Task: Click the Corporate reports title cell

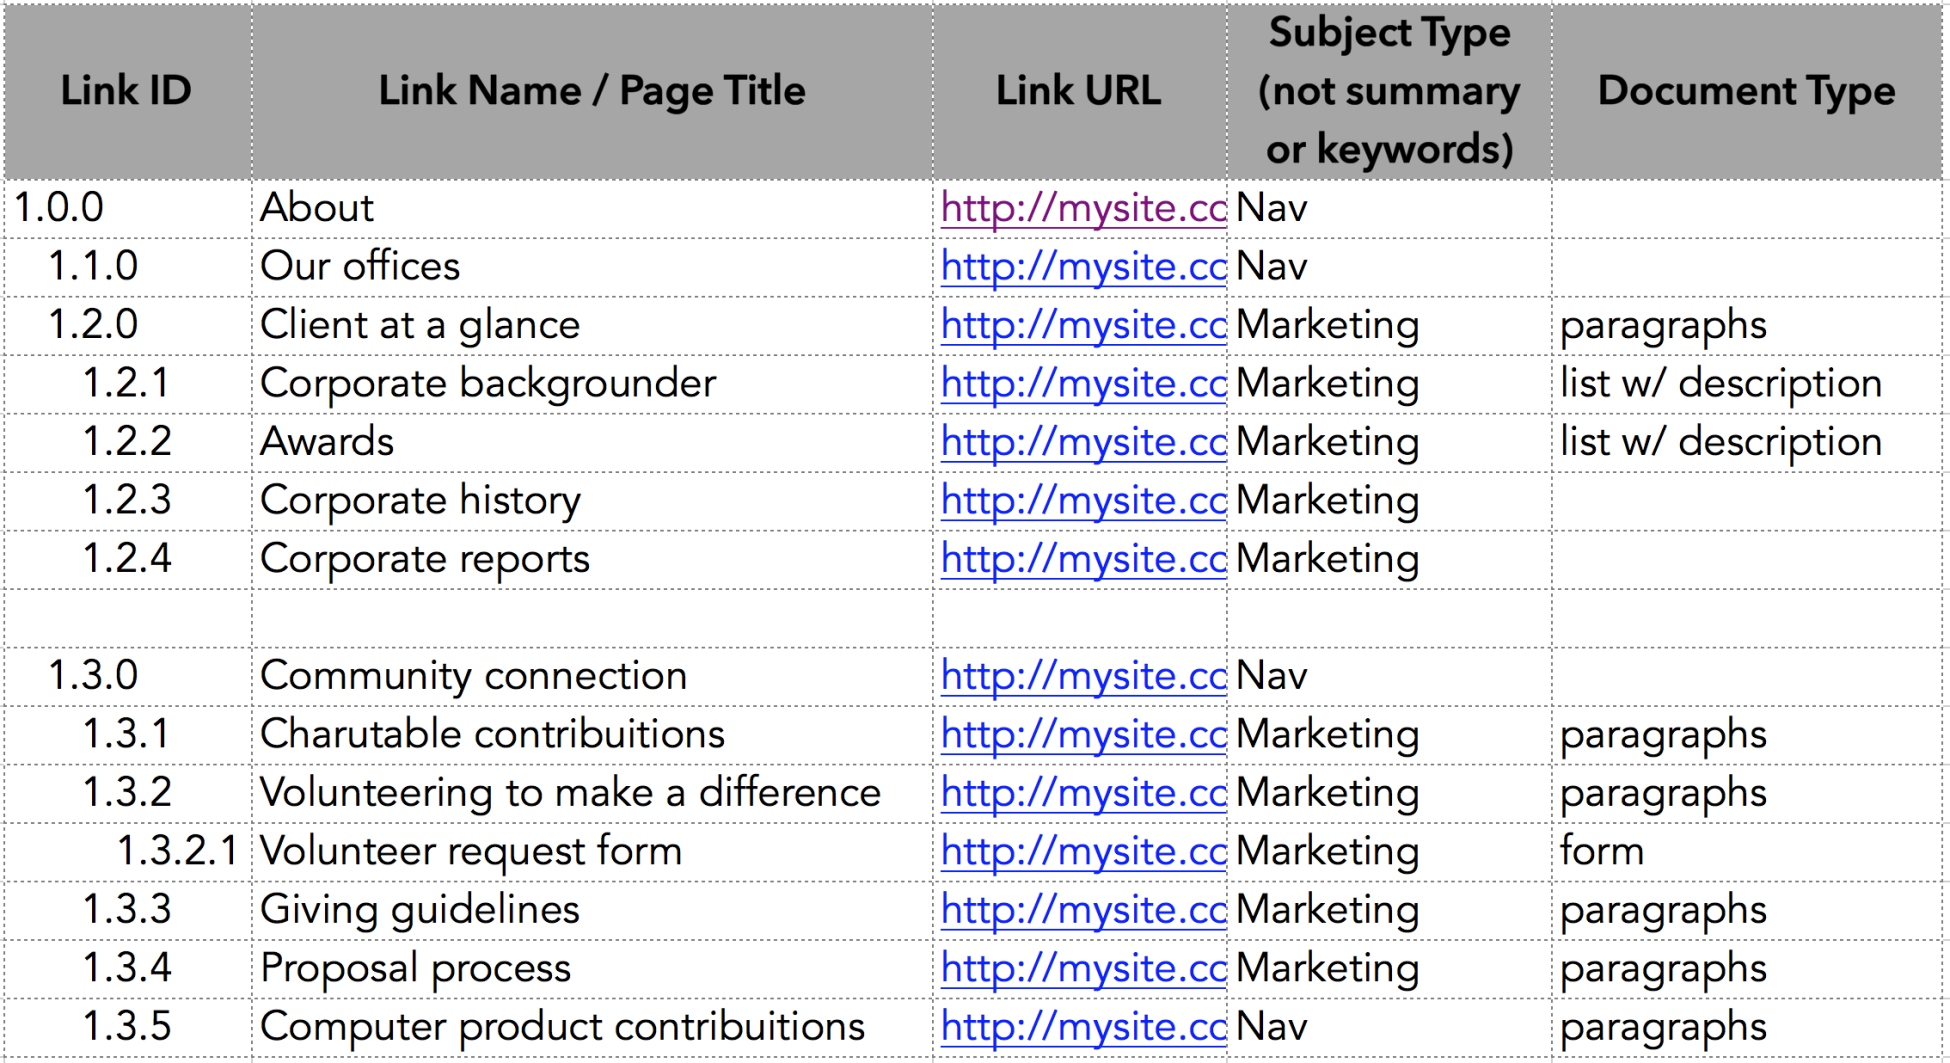Action: coord(425,559)
